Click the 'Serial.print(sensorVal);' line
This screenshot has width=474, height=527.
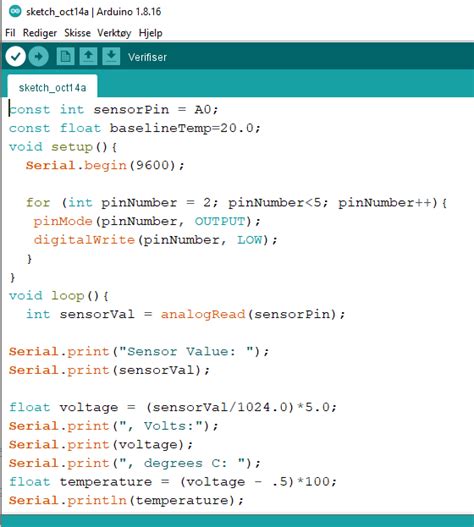109,370
